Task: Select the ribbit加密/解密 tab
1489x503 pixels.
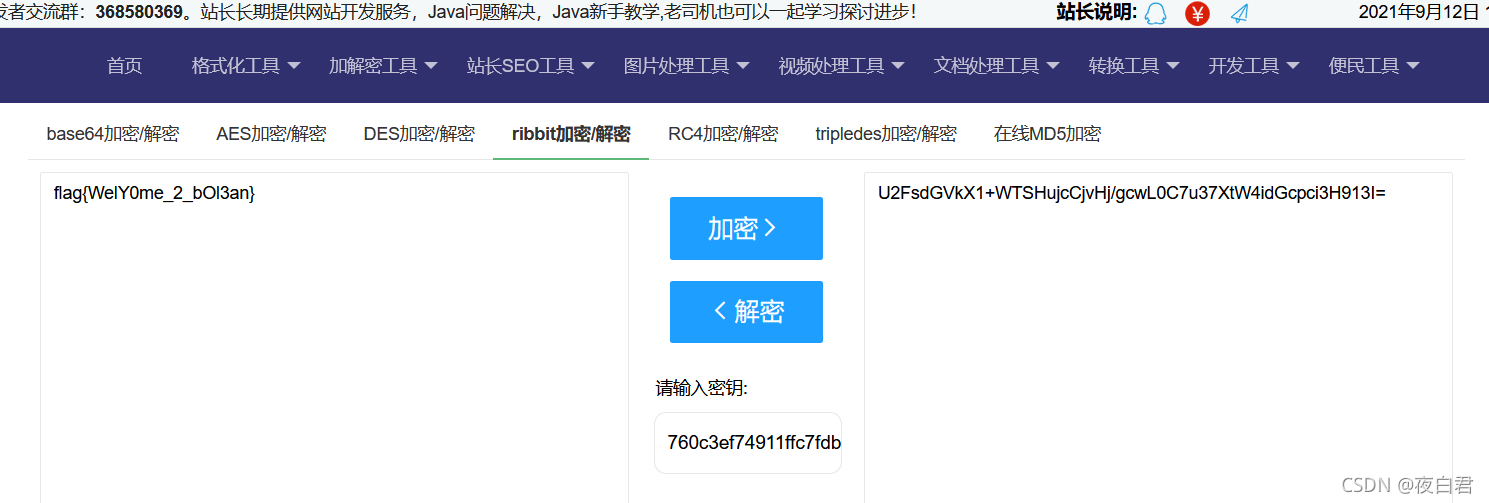Action: 571,134
